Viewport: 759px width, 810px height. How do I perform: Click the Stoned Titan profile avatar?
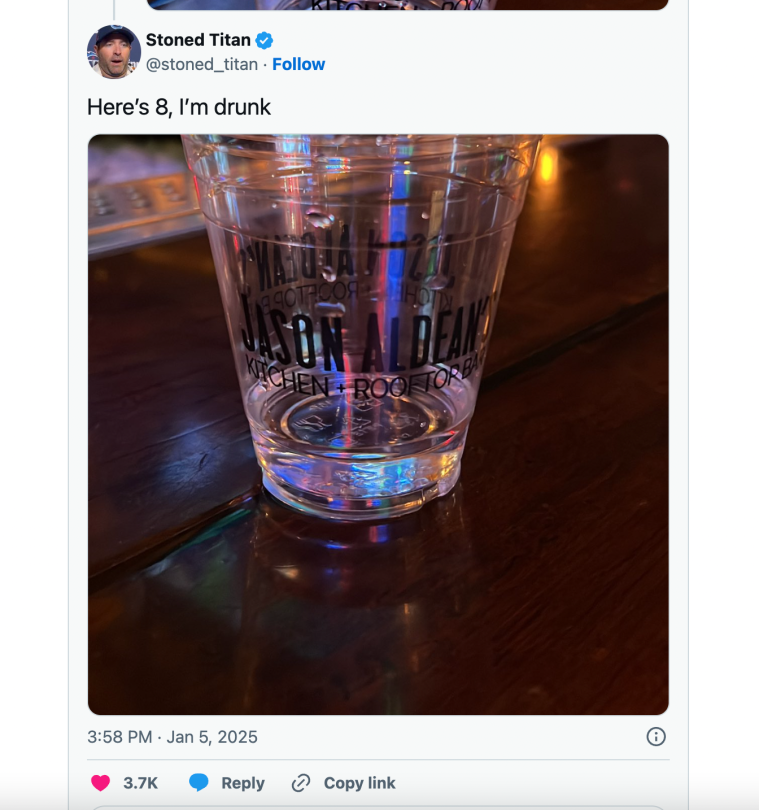click(113, 52)
